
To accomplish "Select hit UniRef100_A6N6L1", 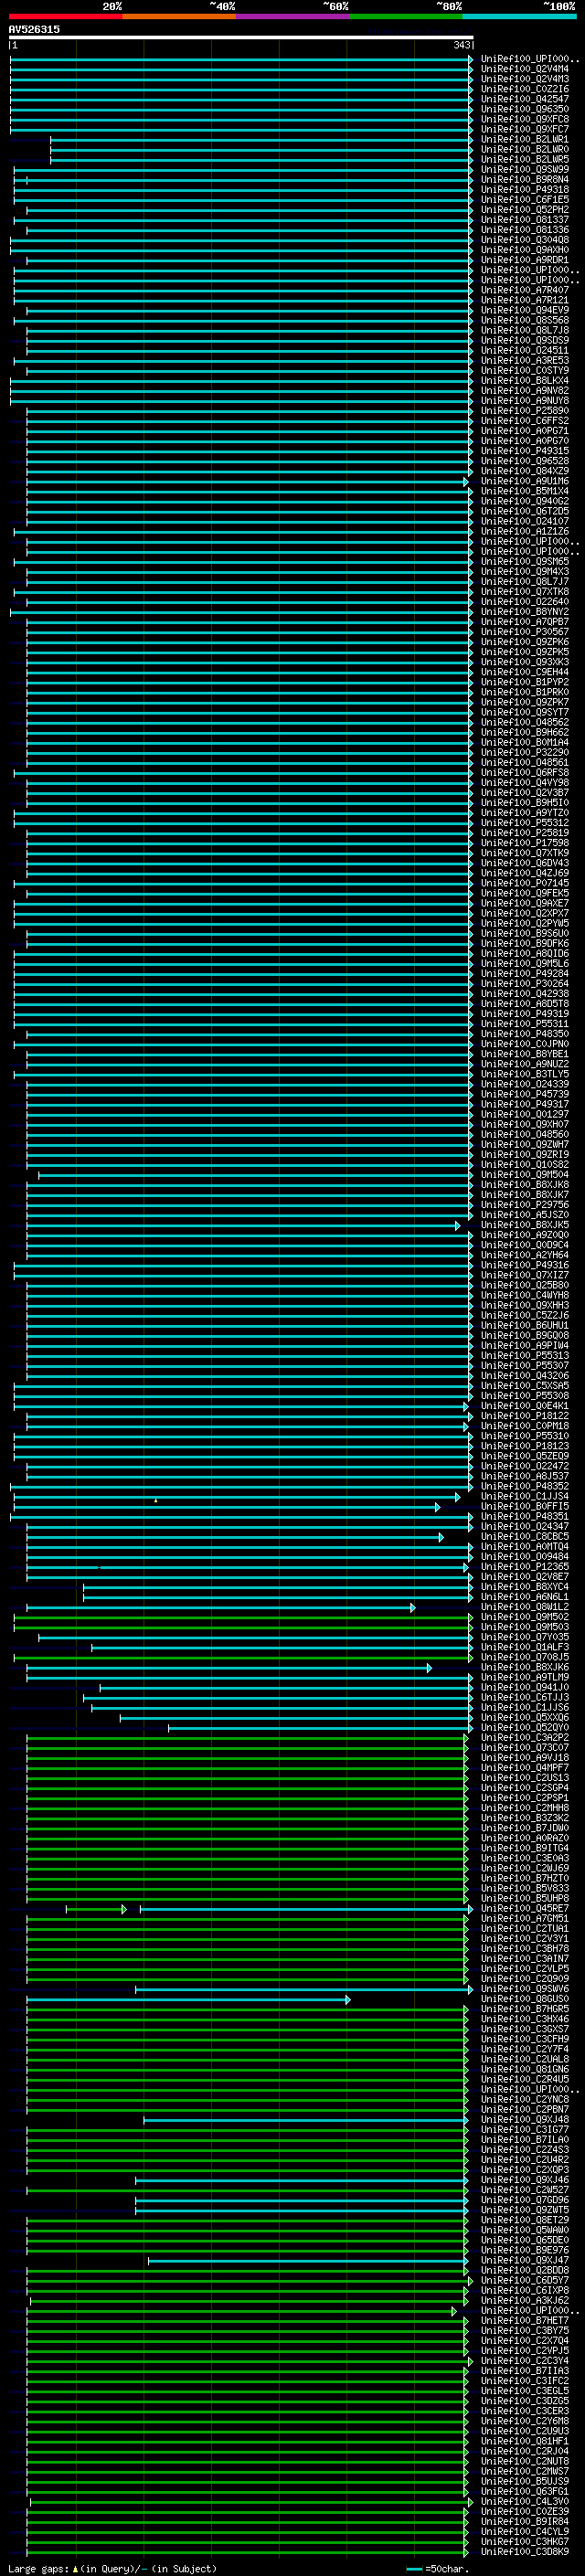I will (x=525, y=1597).
